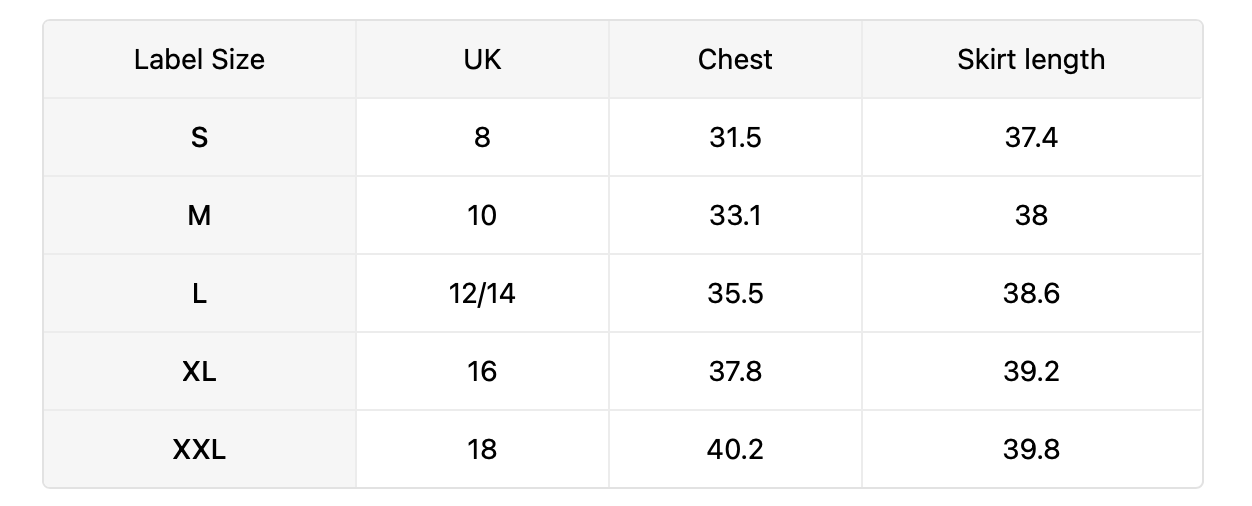Click the L label size cell

[x=199, y=293]
